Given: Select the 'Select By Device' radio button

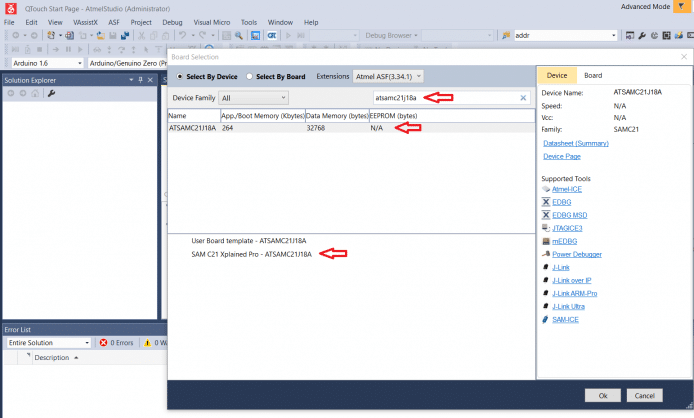Looking at the screenshot, I should pos(180,76).
